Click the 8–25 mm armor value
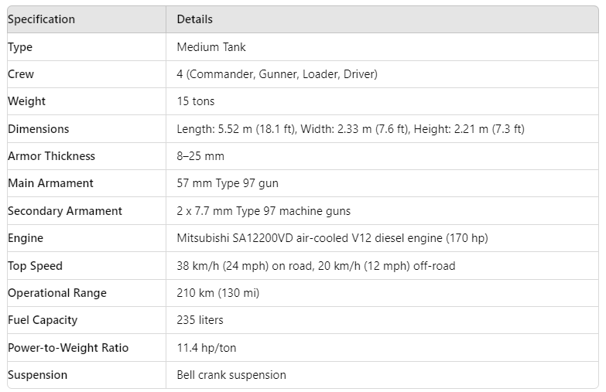 (x=201, y=156)
